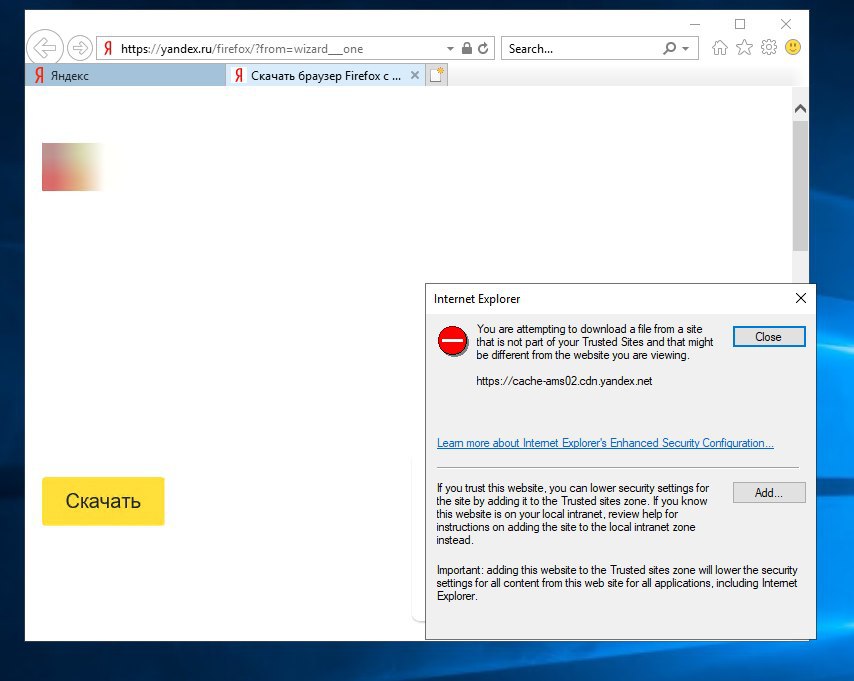Viewport: 854px width, 681px height.
Task: Refresh the page with the reload icon
Action: tap(483, 48)
